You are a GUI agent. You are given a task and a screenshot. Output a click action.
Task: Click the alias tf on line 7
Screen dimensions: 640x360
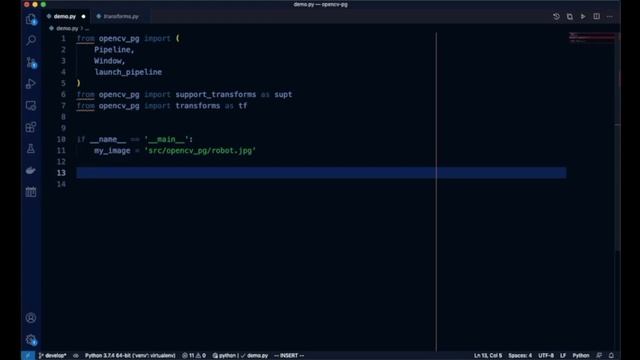(243, 106)
